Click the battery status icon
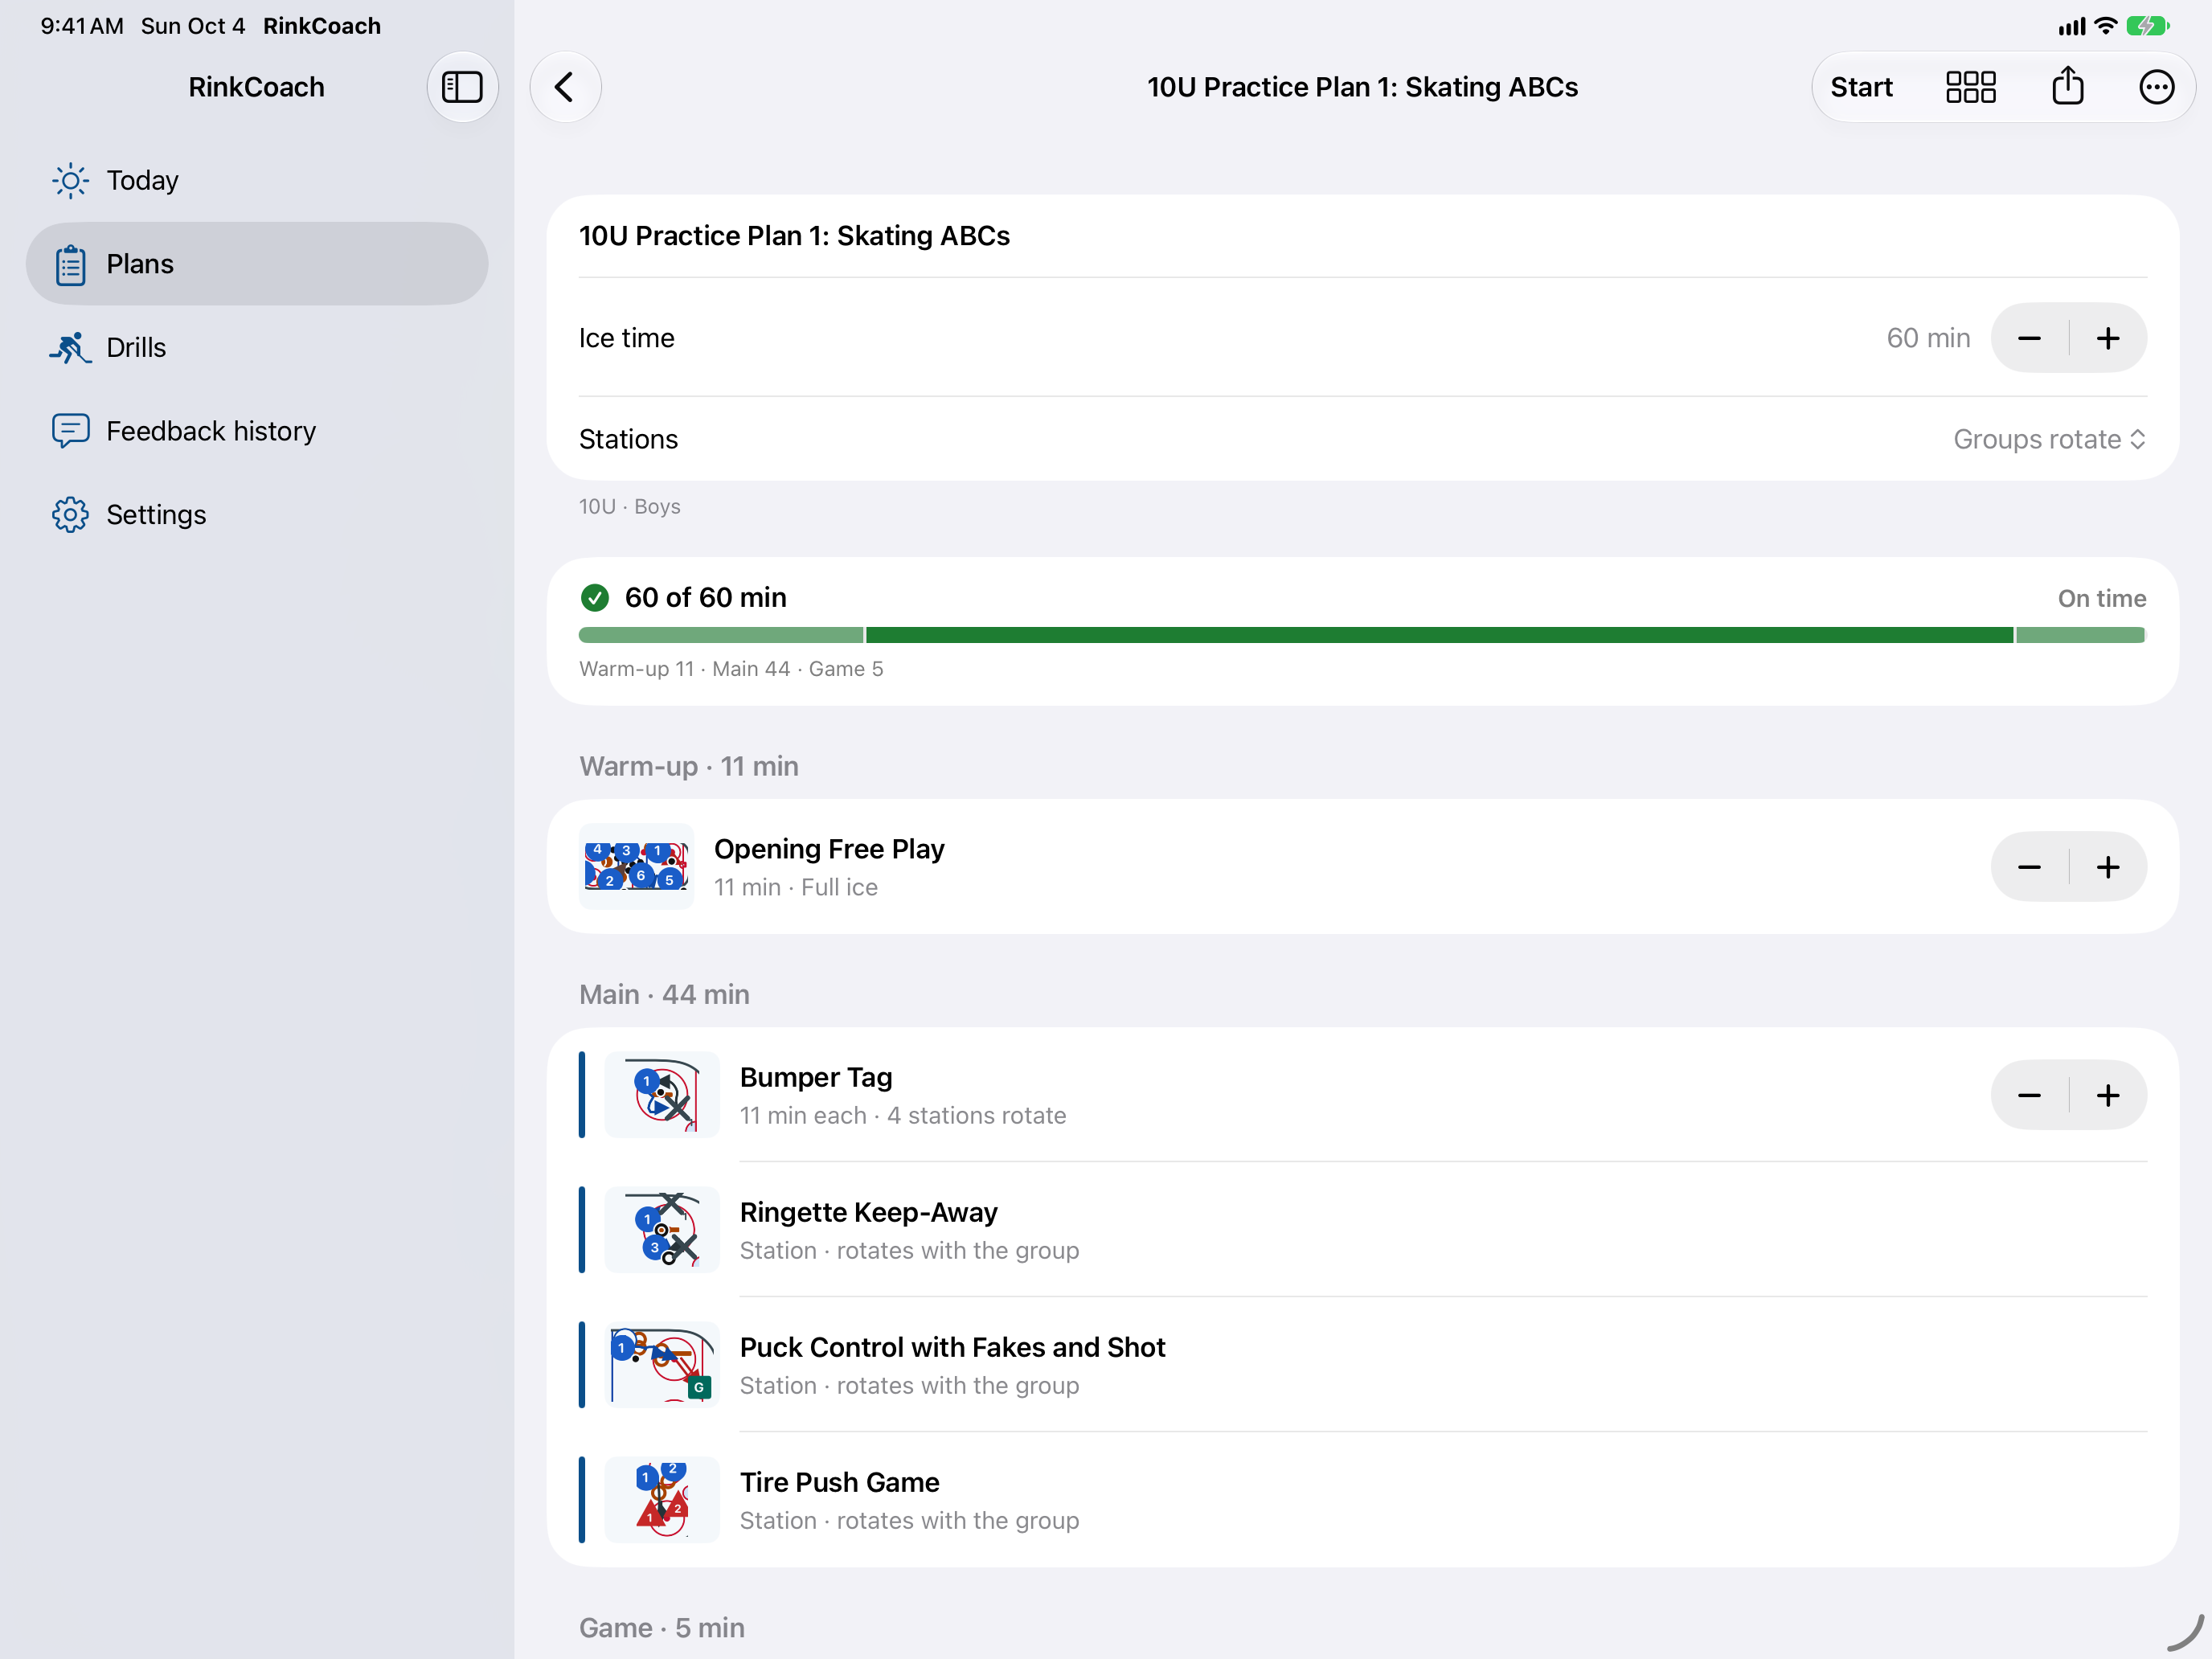The height and width of the screenshot is (1659, 2212). pos(2147,26)
